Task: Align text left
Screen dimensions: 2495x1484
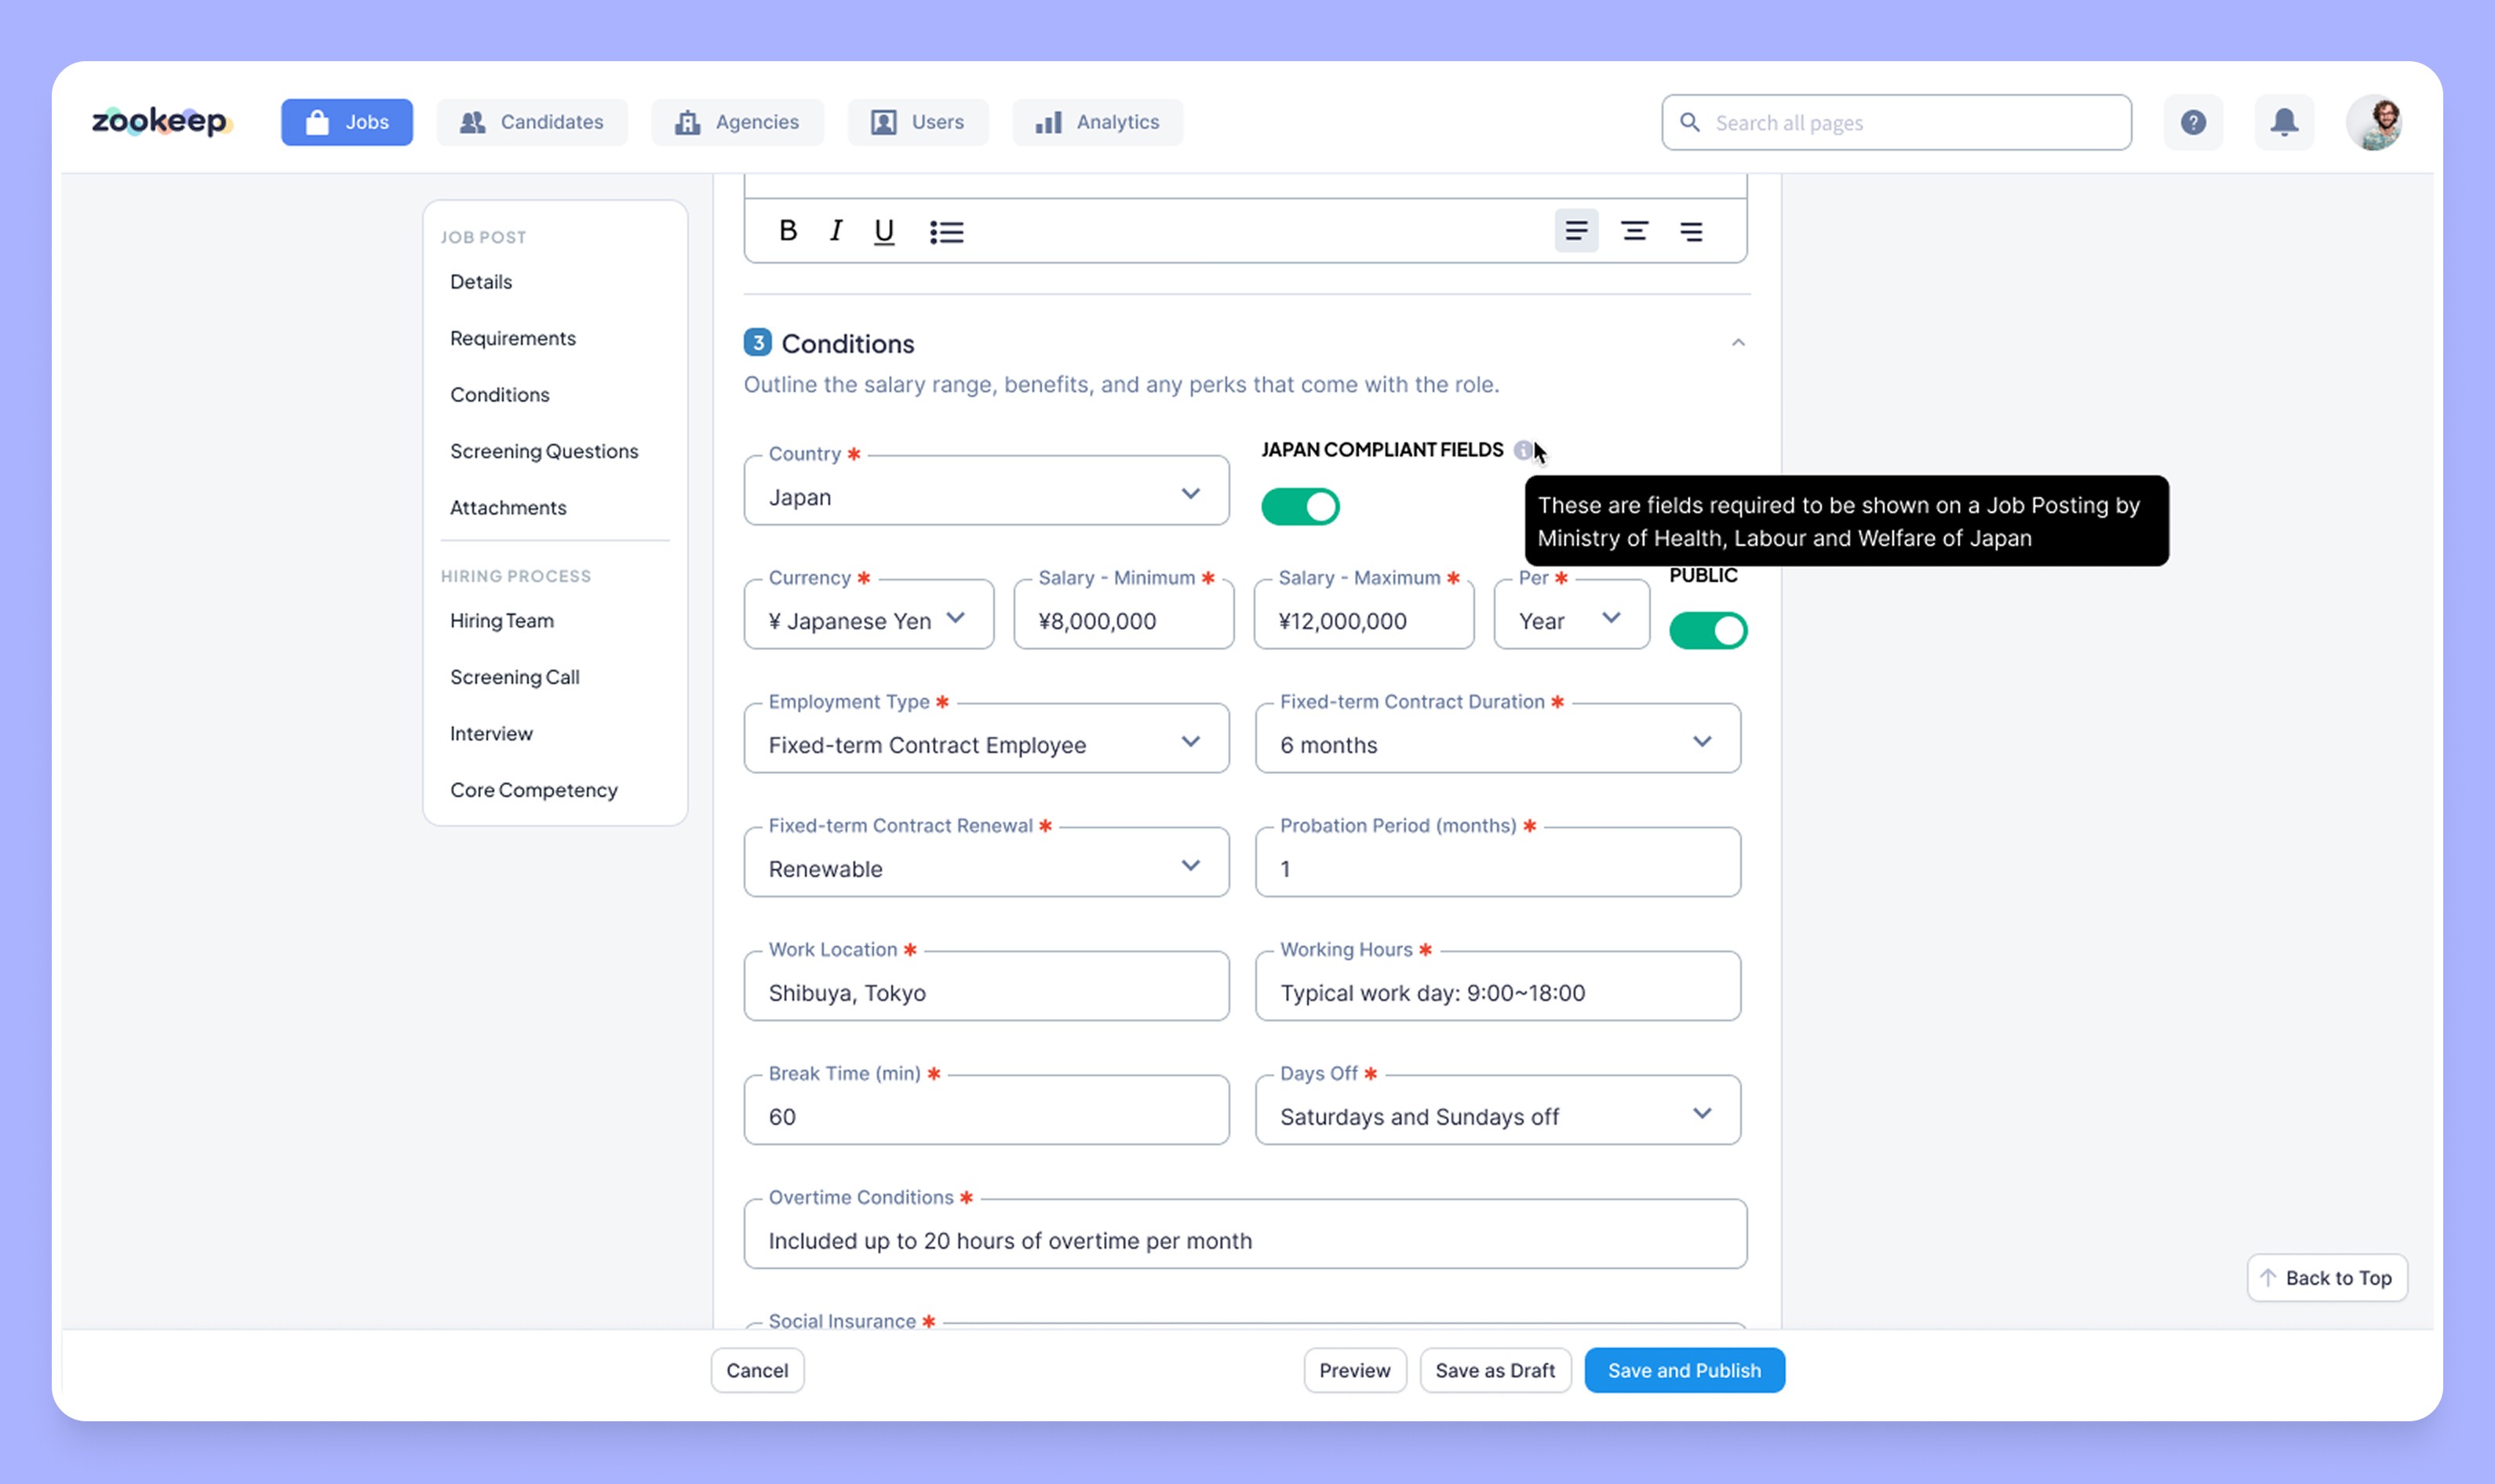Action: [x=1576, y=231]
